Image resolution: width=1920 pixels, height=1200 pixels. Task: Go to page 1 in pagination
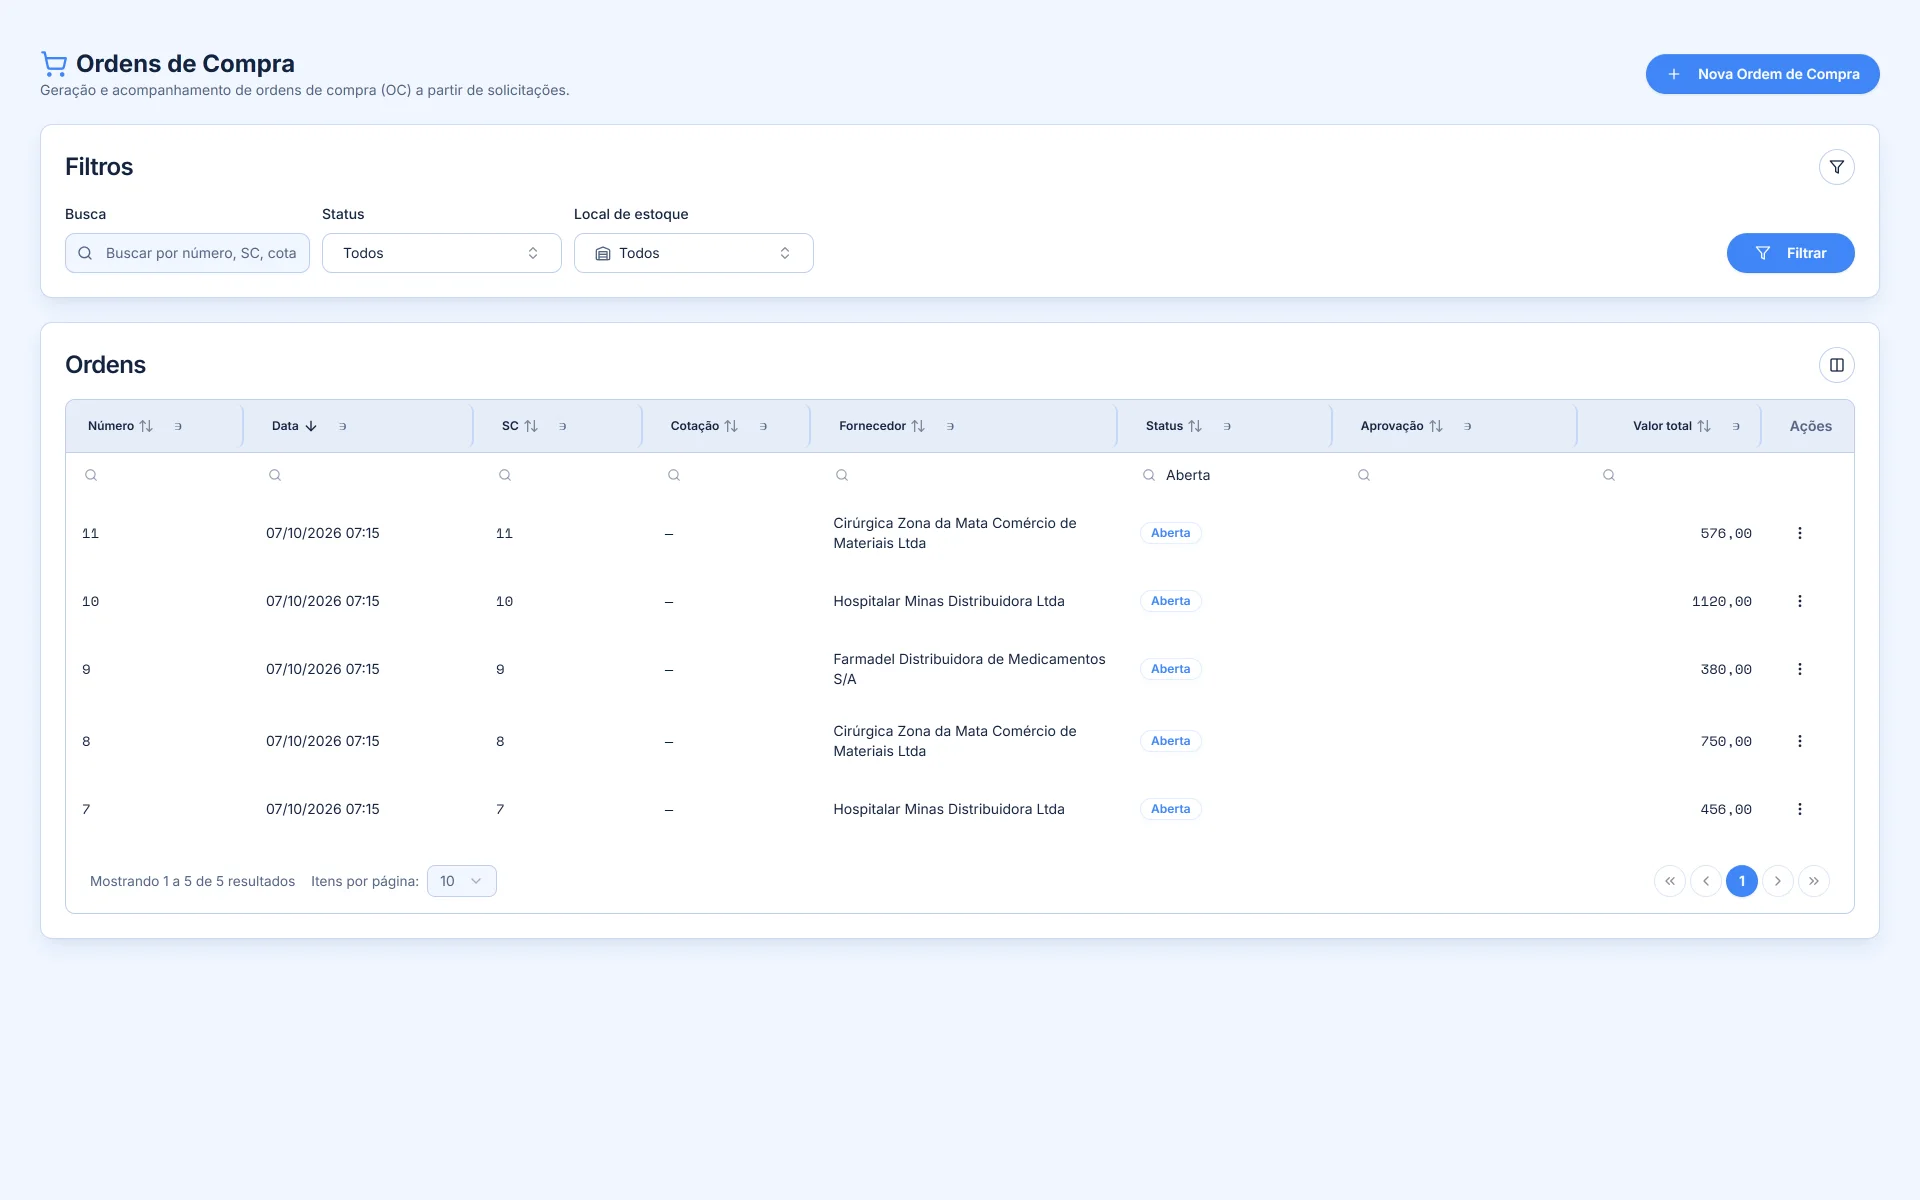(1741, 881)
